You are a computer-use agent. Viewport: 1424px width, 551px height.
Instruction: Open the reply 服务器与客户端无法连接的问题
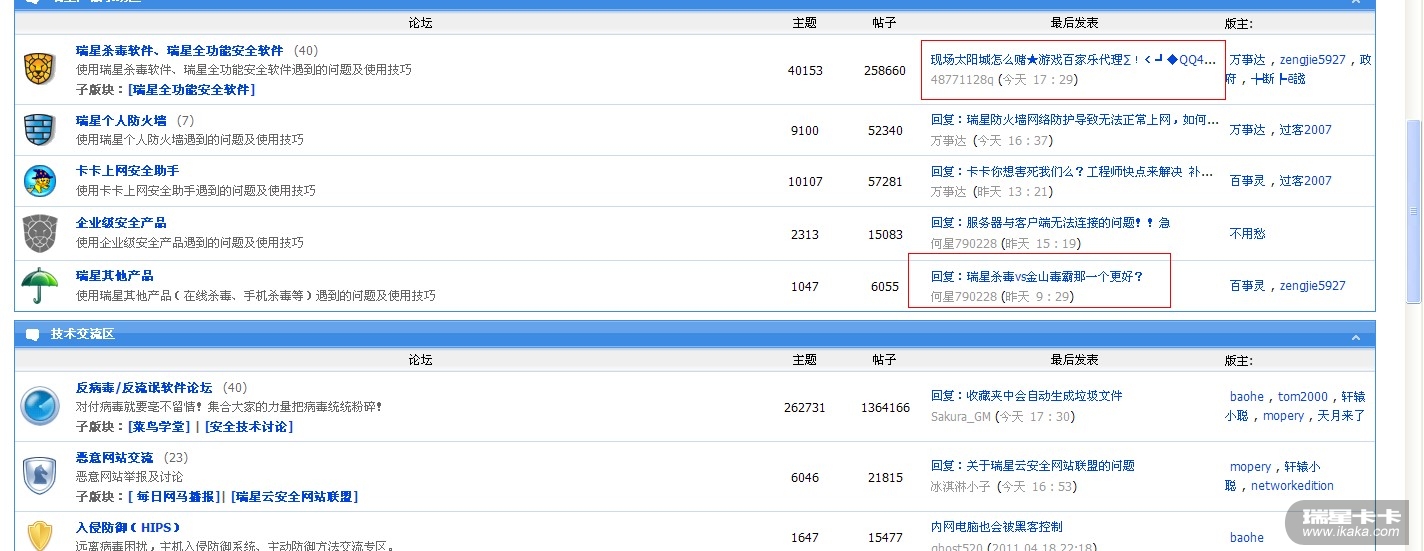click(x=1050, y=223)
